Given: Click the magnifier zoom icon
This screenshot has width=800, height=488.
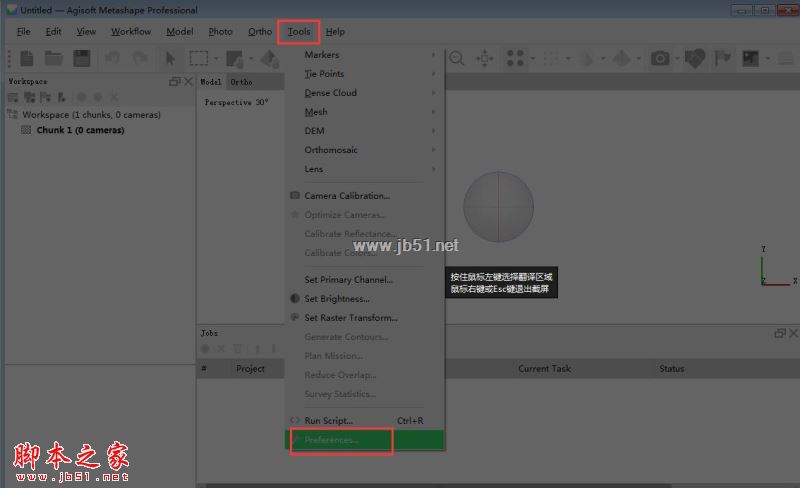Looking at the screenshot, I should pos(457,58).
